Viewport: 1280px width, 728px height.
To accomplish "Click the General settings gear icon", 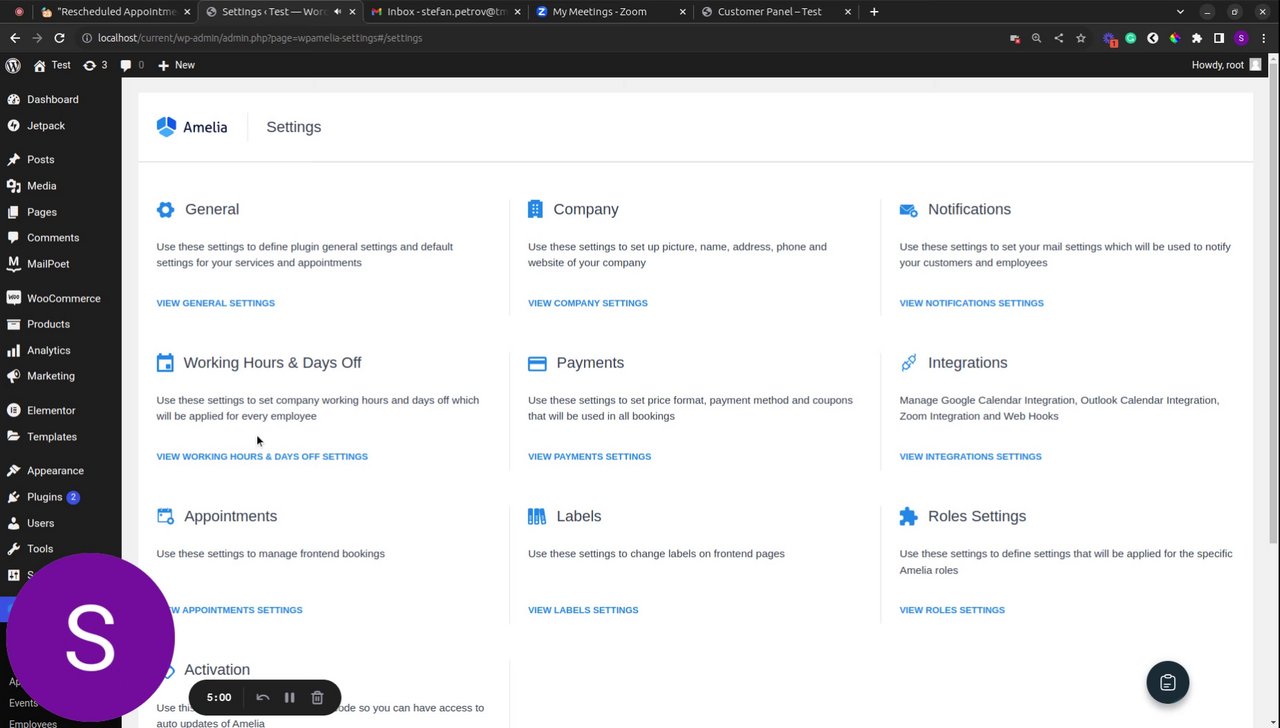I will (165, 209).
